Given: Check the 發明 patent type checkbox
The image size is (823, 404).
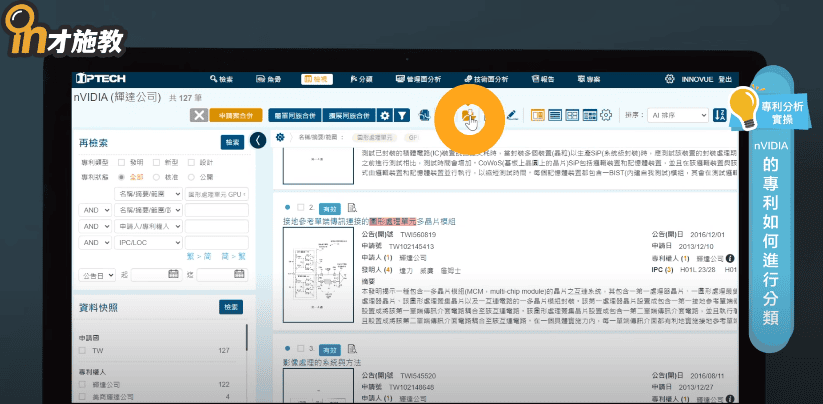Looking at the screenshot, I should [x=121, y=161].
